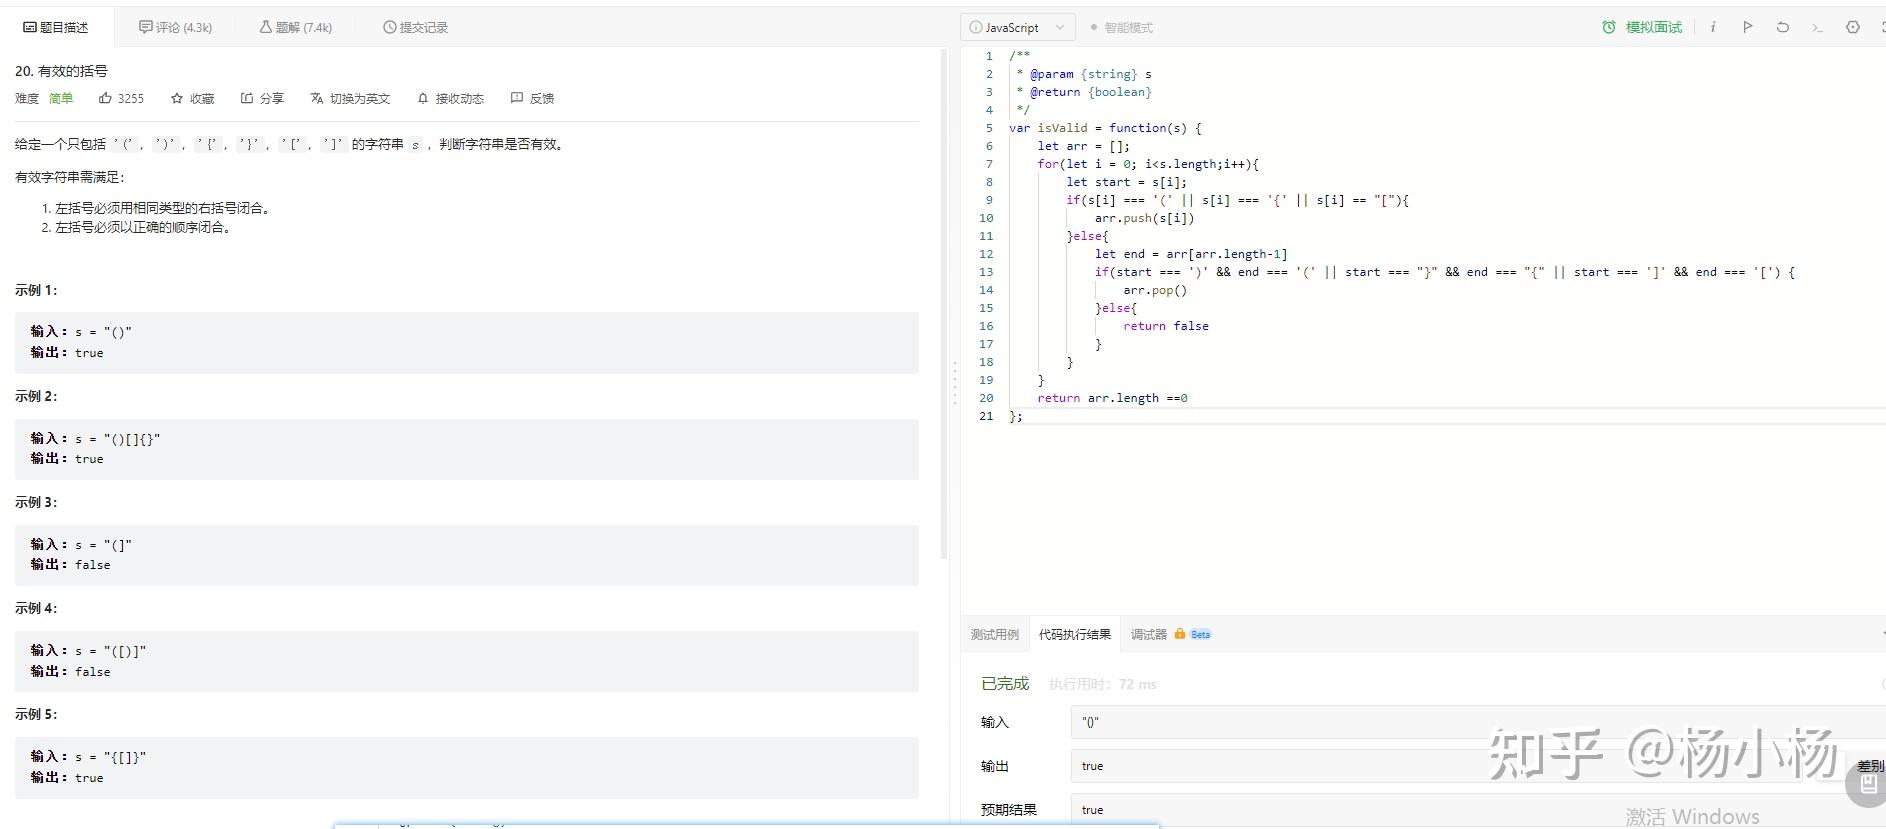This screenshot has height=829, width=1886.
Task: Toggle 智能模式 smart mode
Action: coord(1122,27)
